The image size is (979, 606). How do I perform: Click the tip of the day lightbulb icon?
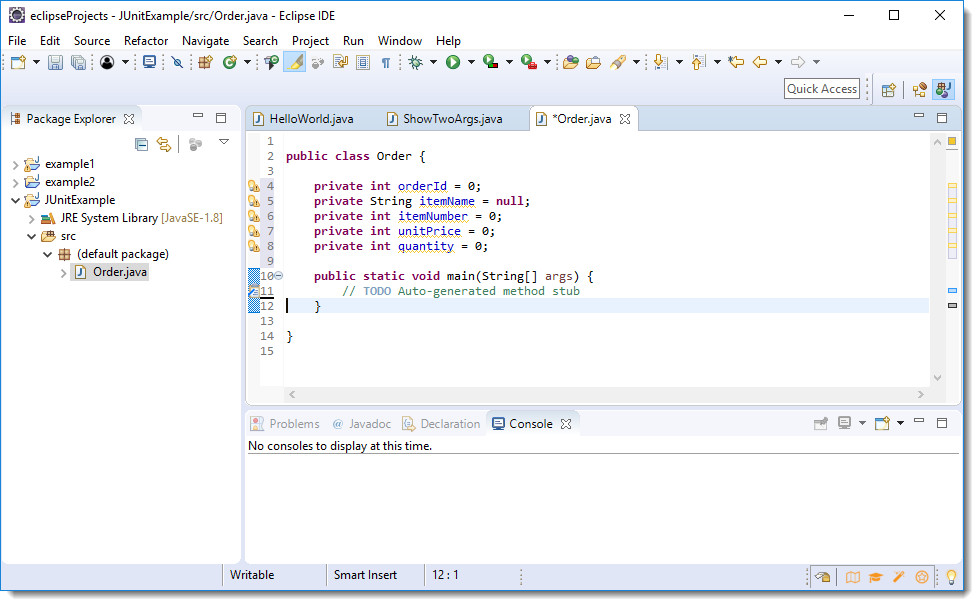(952, 577)
